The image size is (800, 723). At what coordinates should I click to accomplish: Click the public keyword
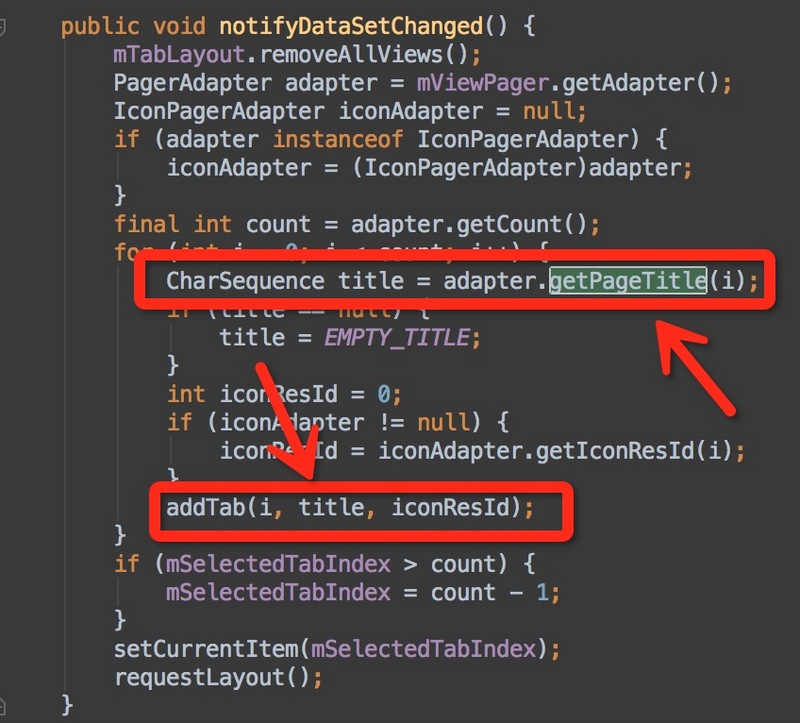click(100, 26)
